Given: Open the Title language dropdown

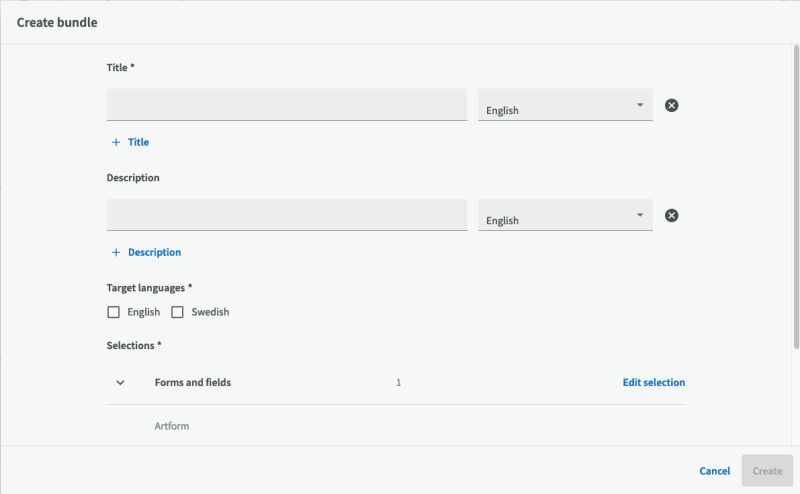Looking at the screenshot, I should [x=565, y=106].
